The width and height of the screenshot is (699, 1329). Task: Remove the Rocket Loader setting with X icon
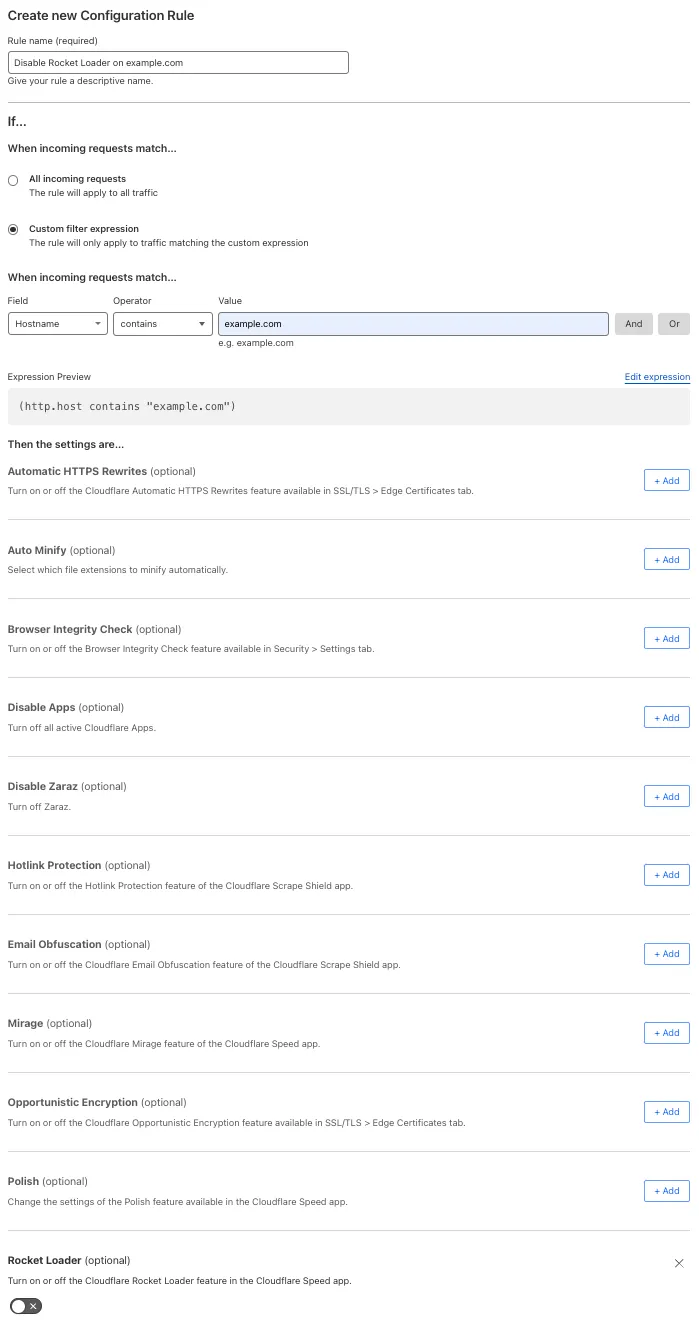click(679, 1264)
